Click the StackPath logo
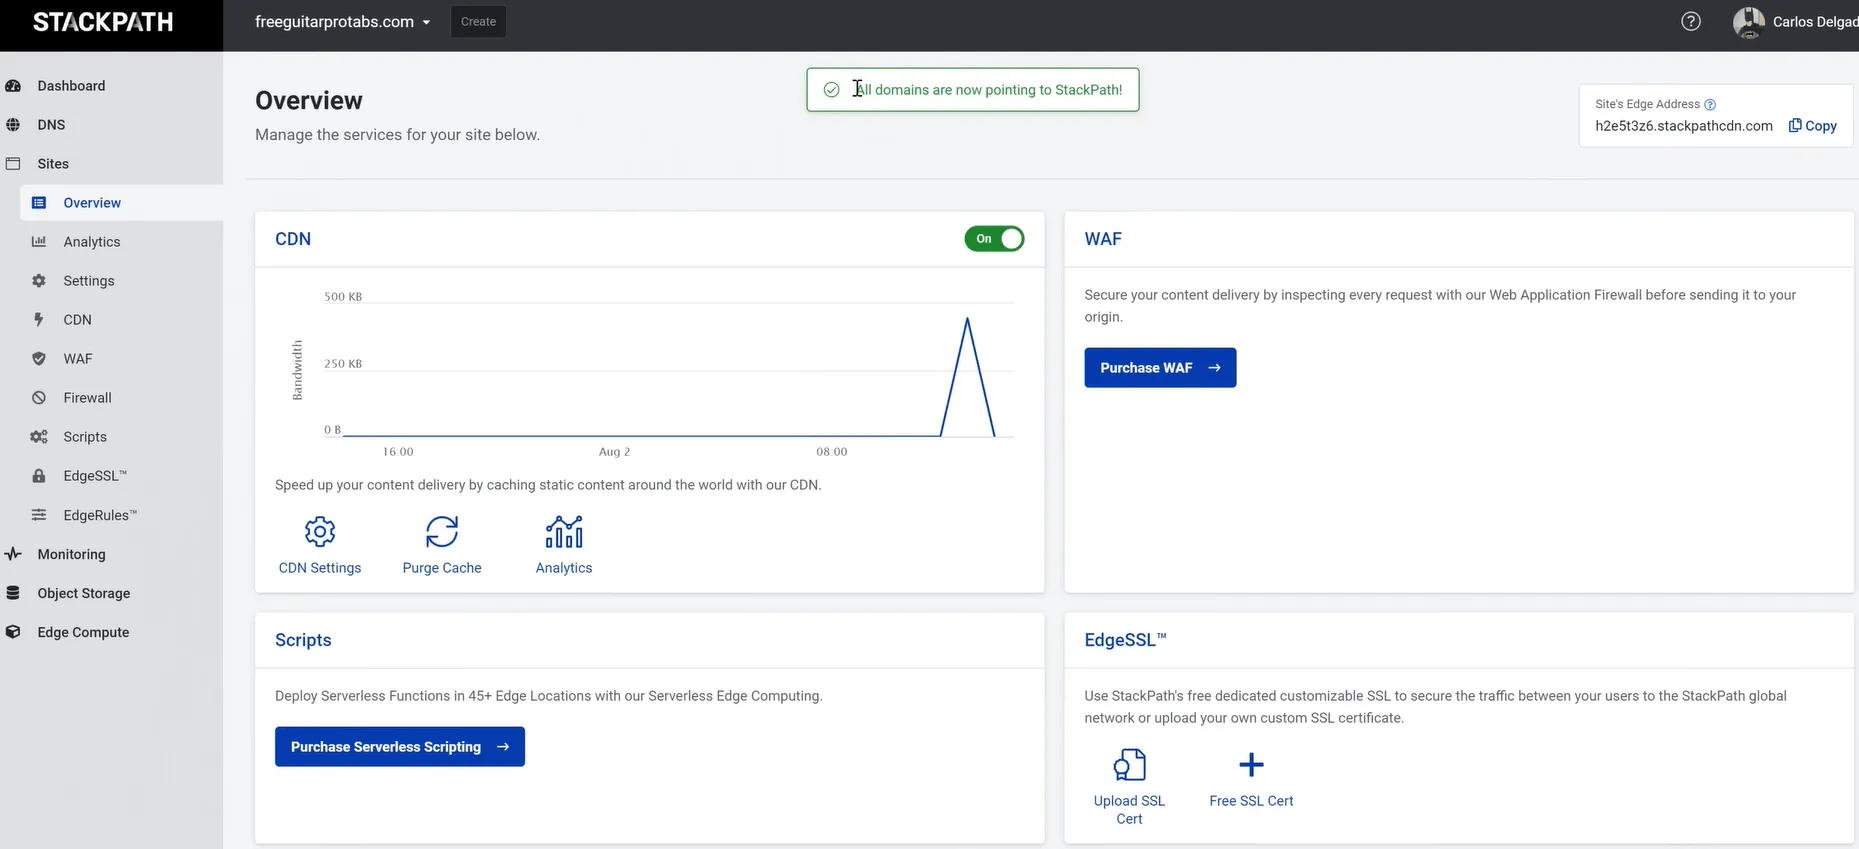The image size is (1859, 849). click(x=103, y=23)
